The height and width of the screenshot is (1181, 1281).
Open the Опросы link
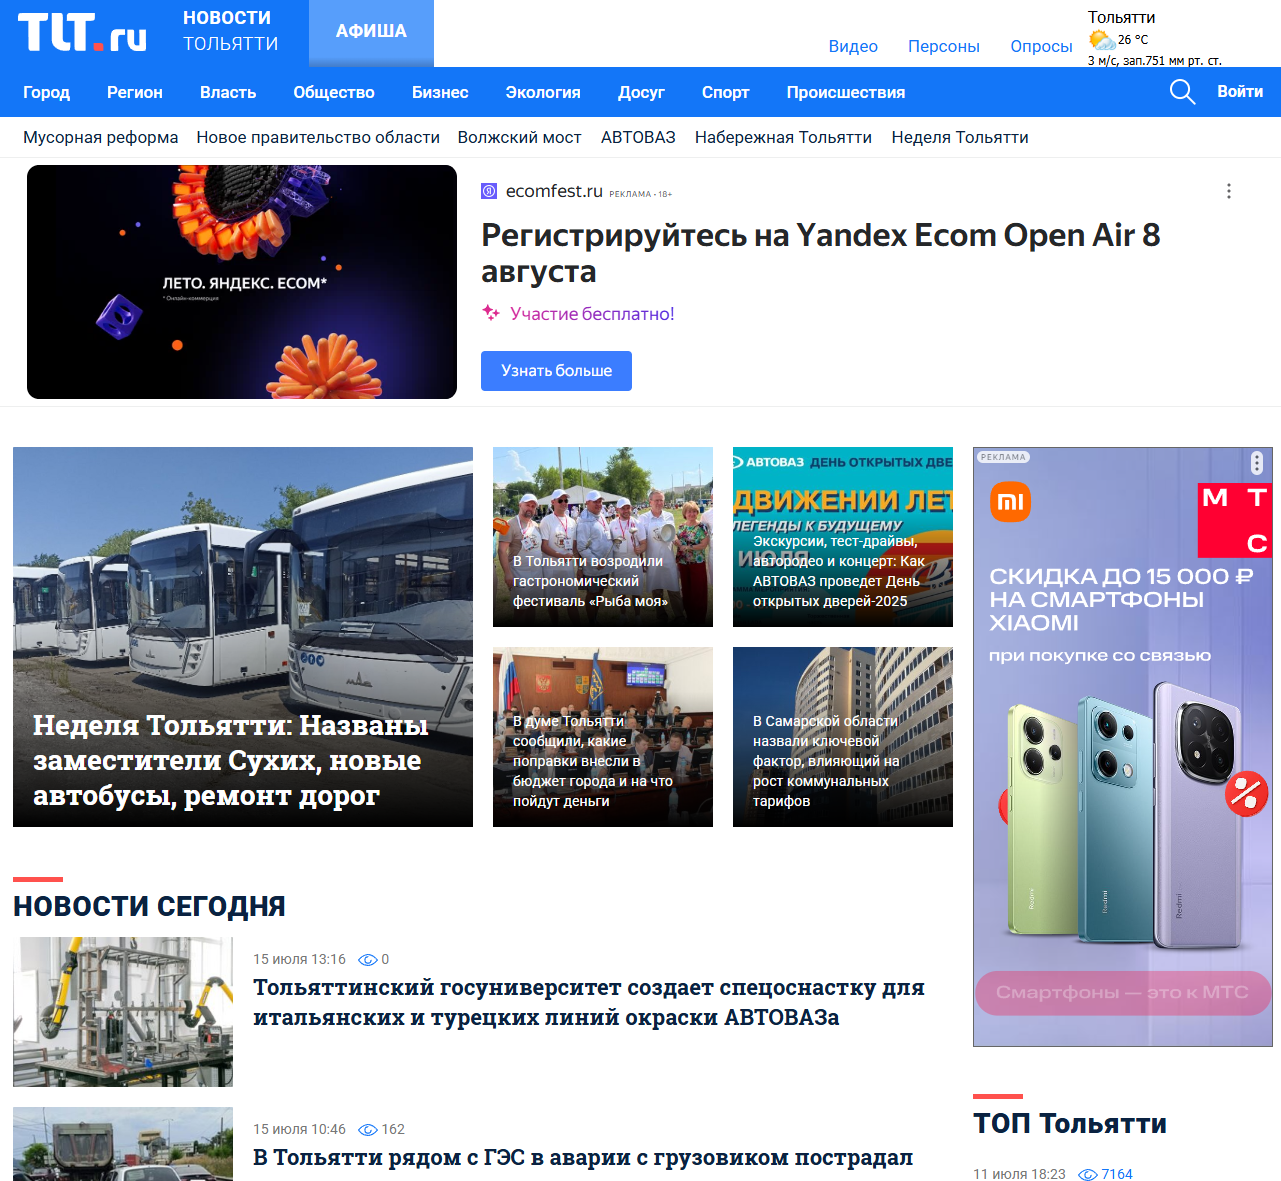1041,46
